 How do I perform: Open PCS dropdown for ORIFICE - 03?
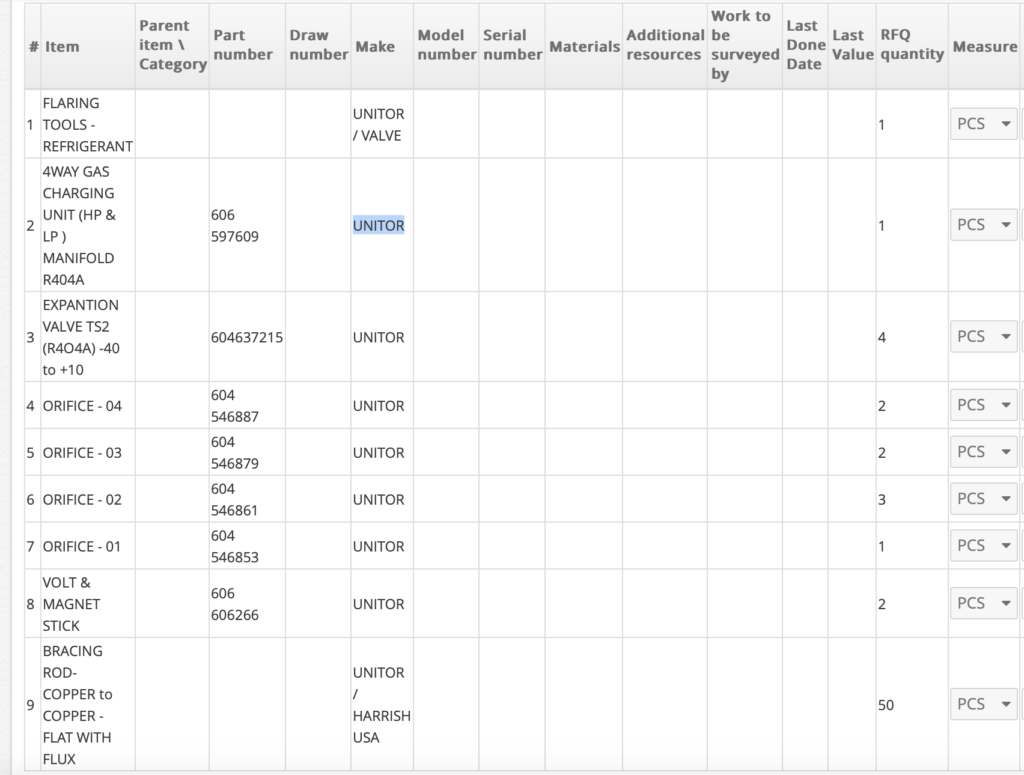[982, 452]
